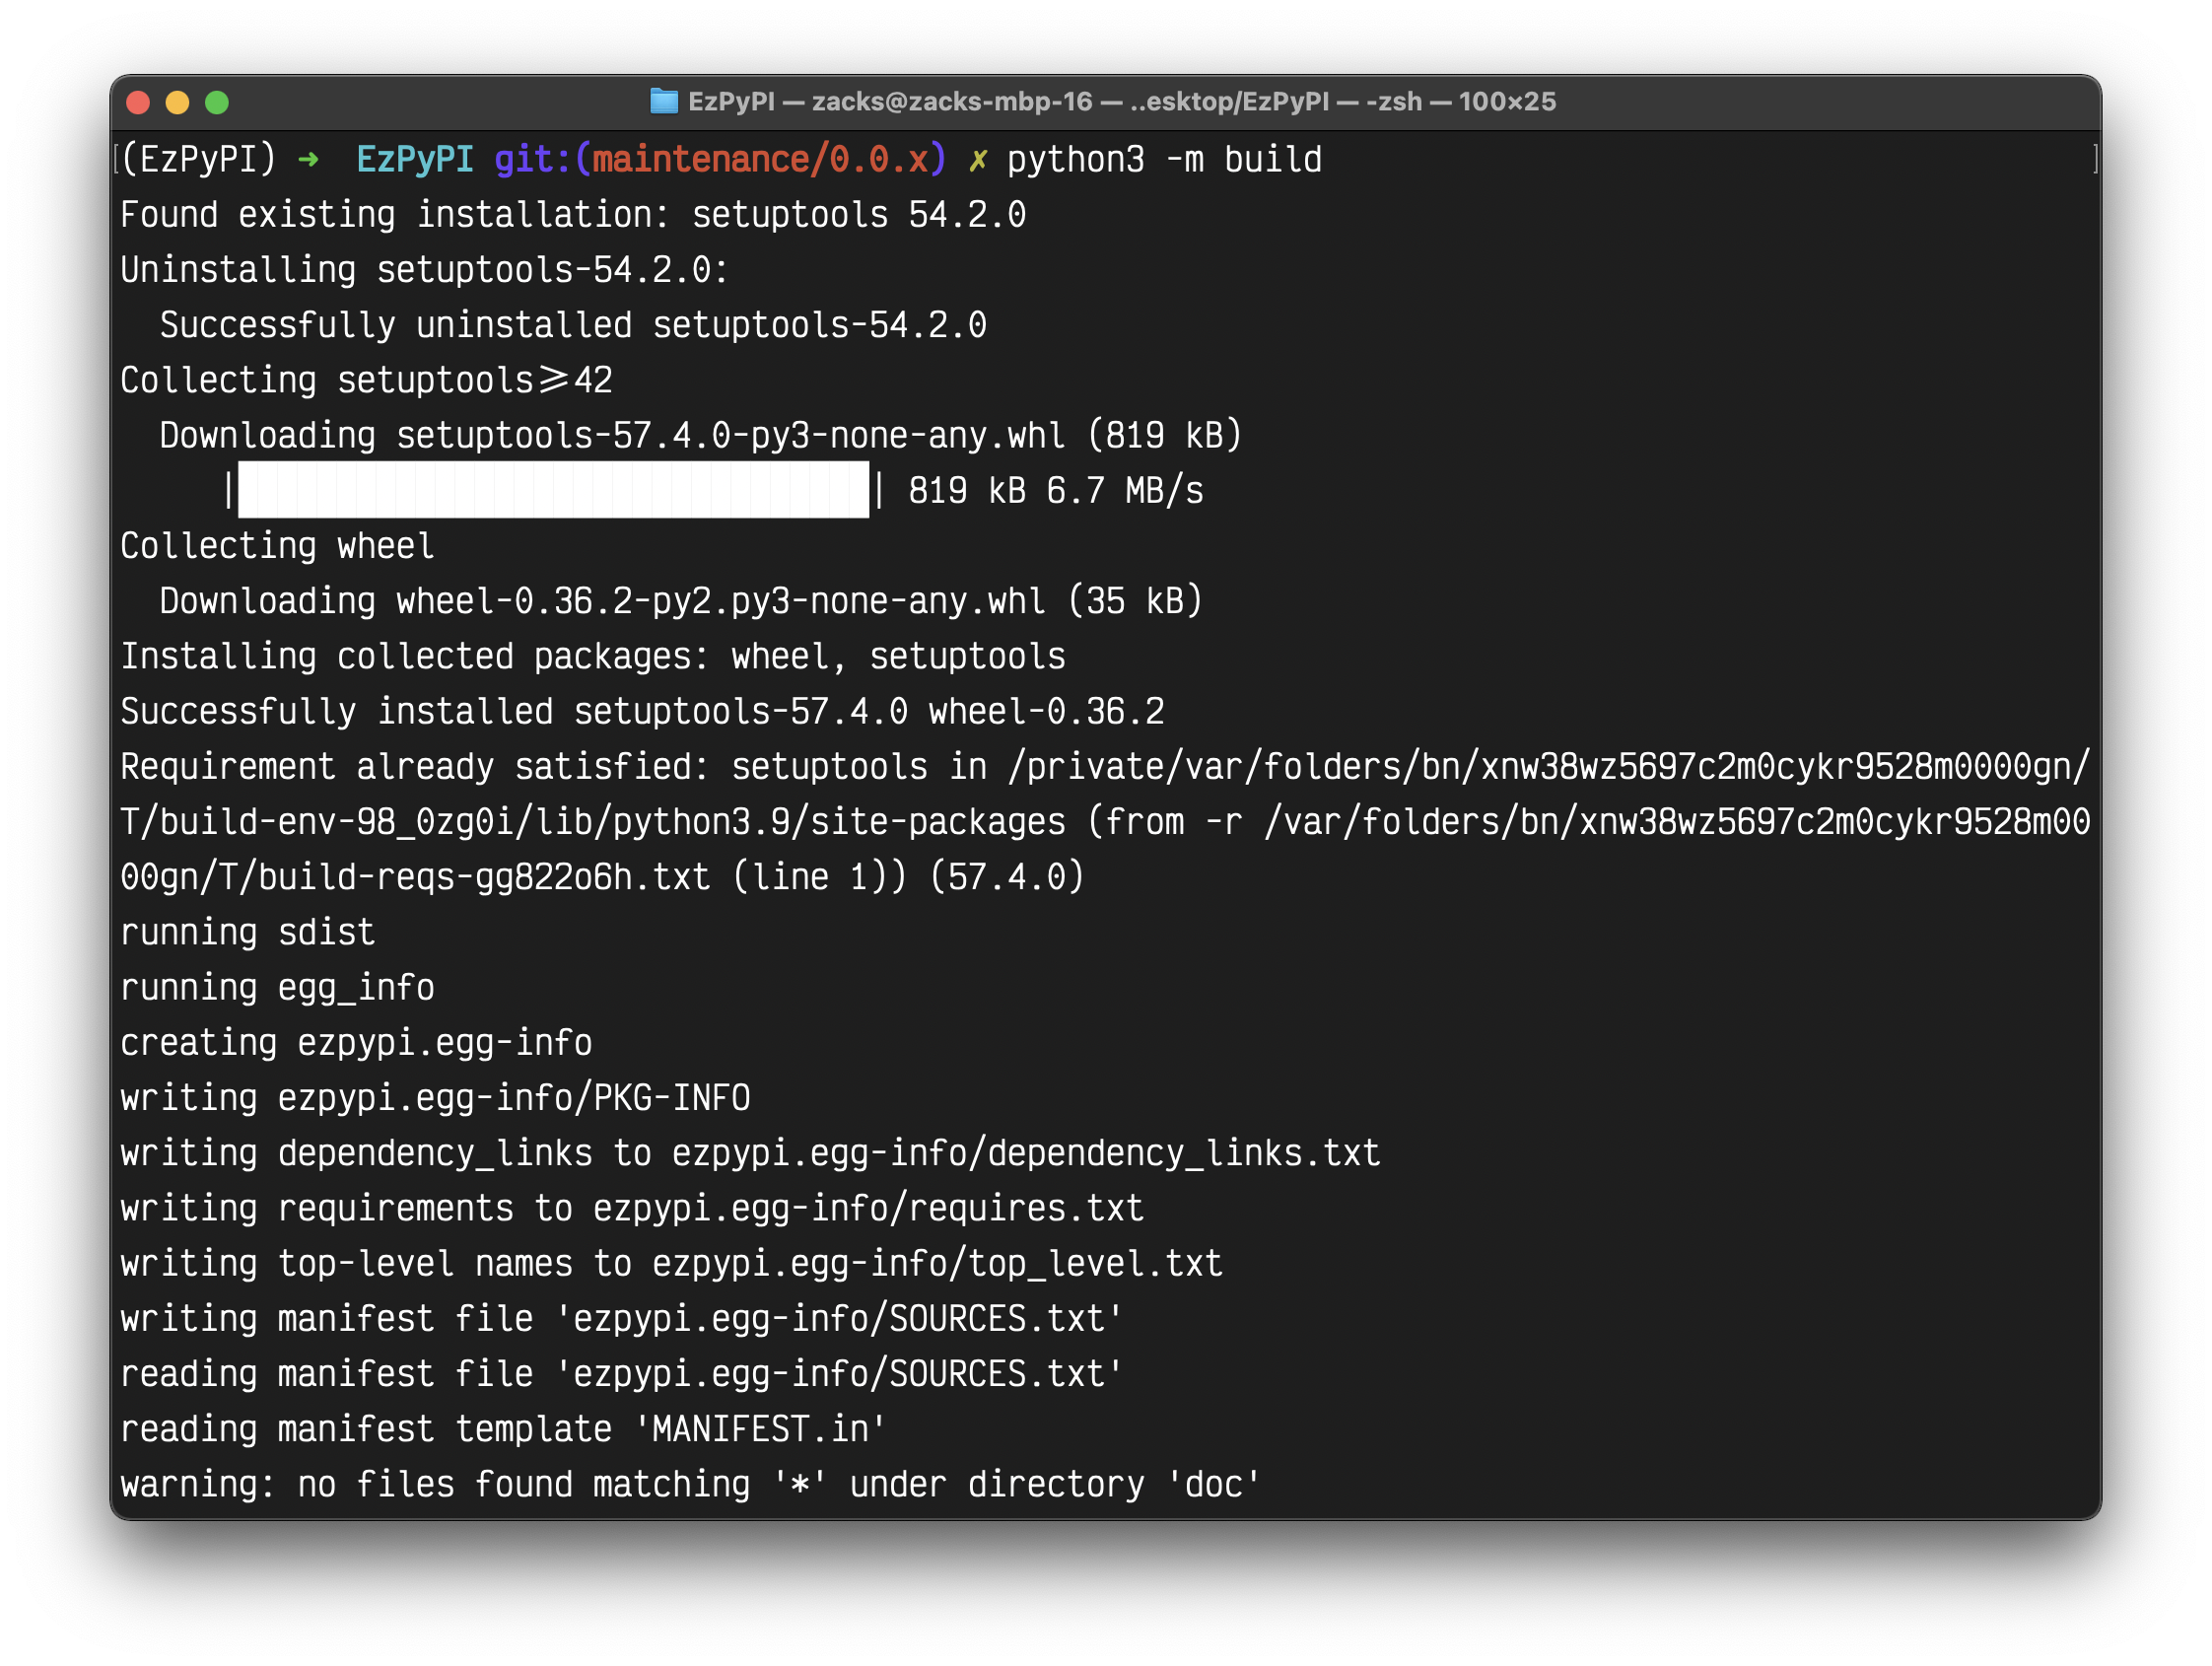The width and height of the screenshot is (2212, 1666).
Task: Click the '819 kB 6.7 MB/s' download speed text
Action: (1055, 491)
